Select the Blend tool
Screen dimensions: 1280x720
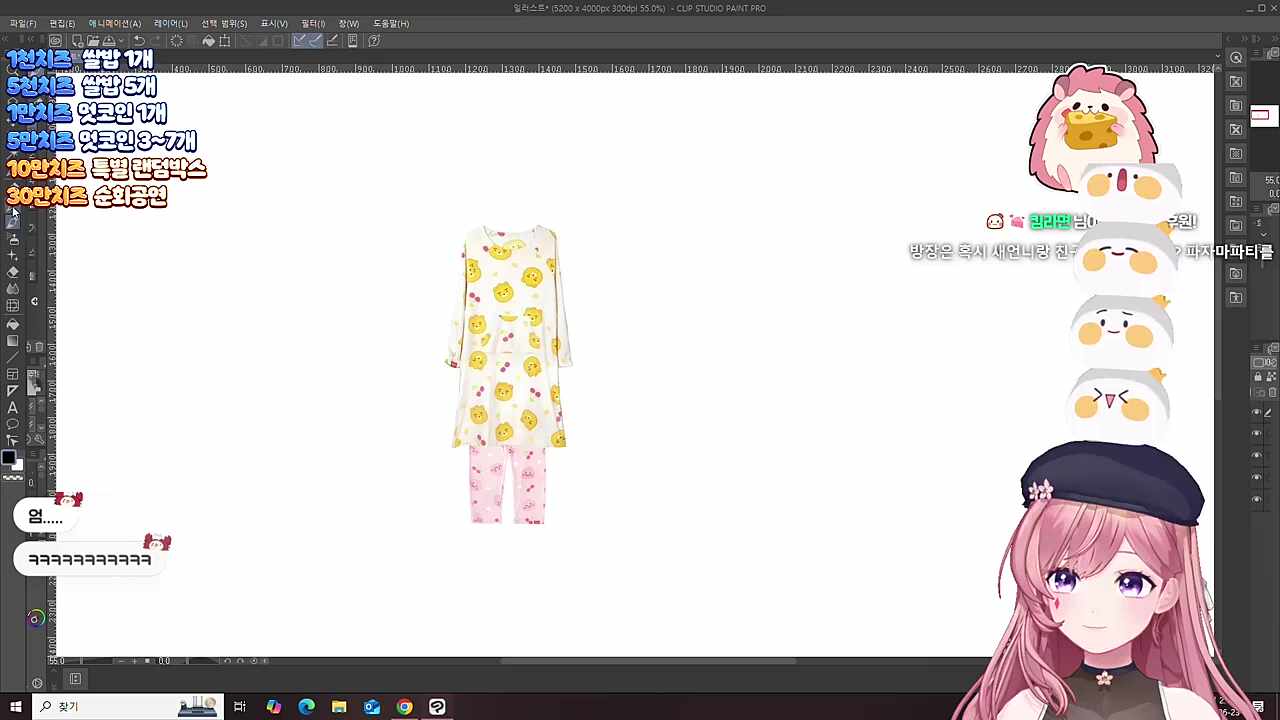click(x=13, y=289)
